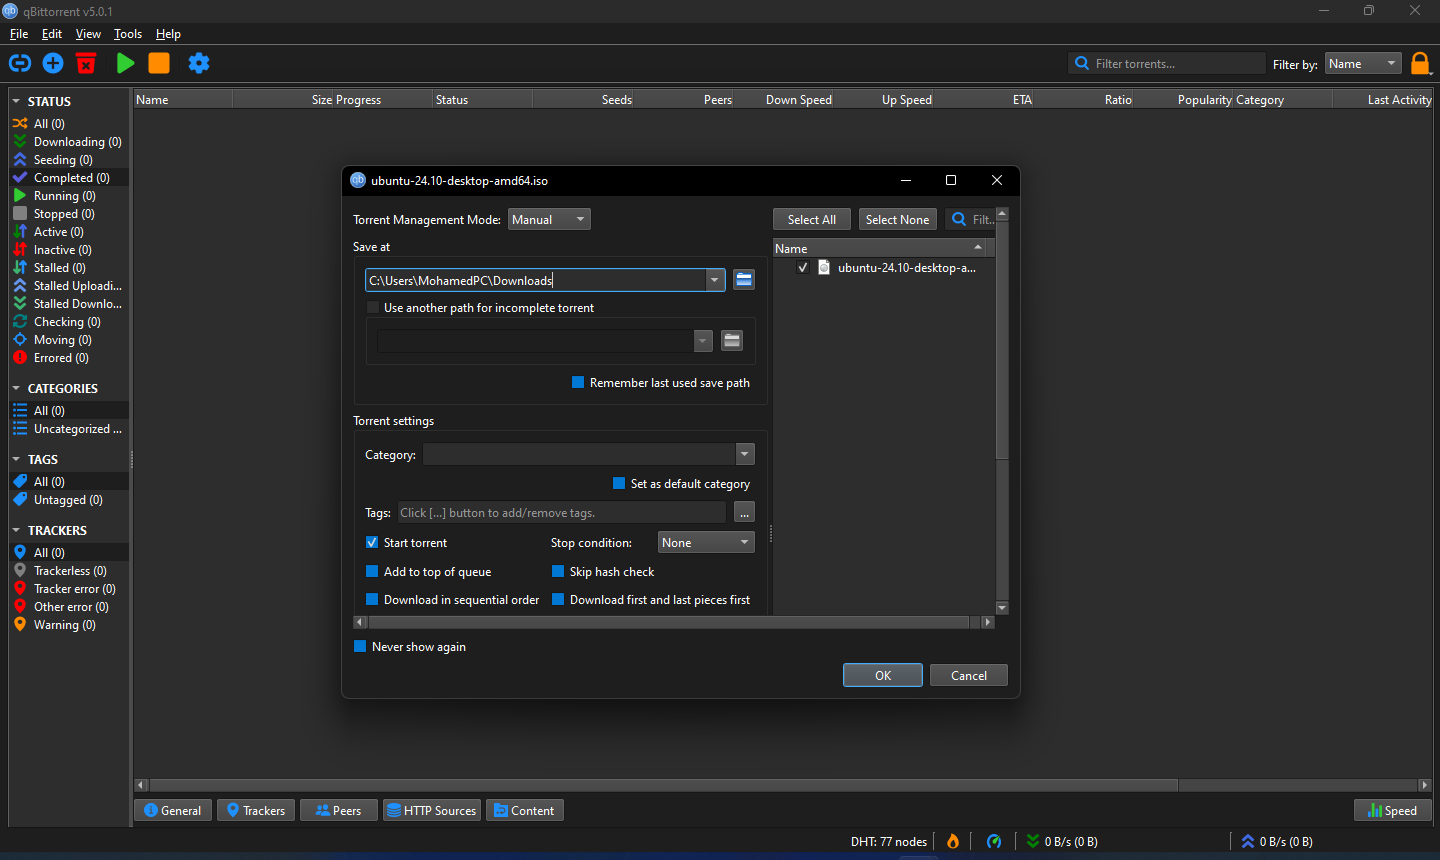This screenshot has width=1440, height=860.
Task: Click the Add Torrent File plus icon
Action: pyautogui.click(x=53, y=63)
